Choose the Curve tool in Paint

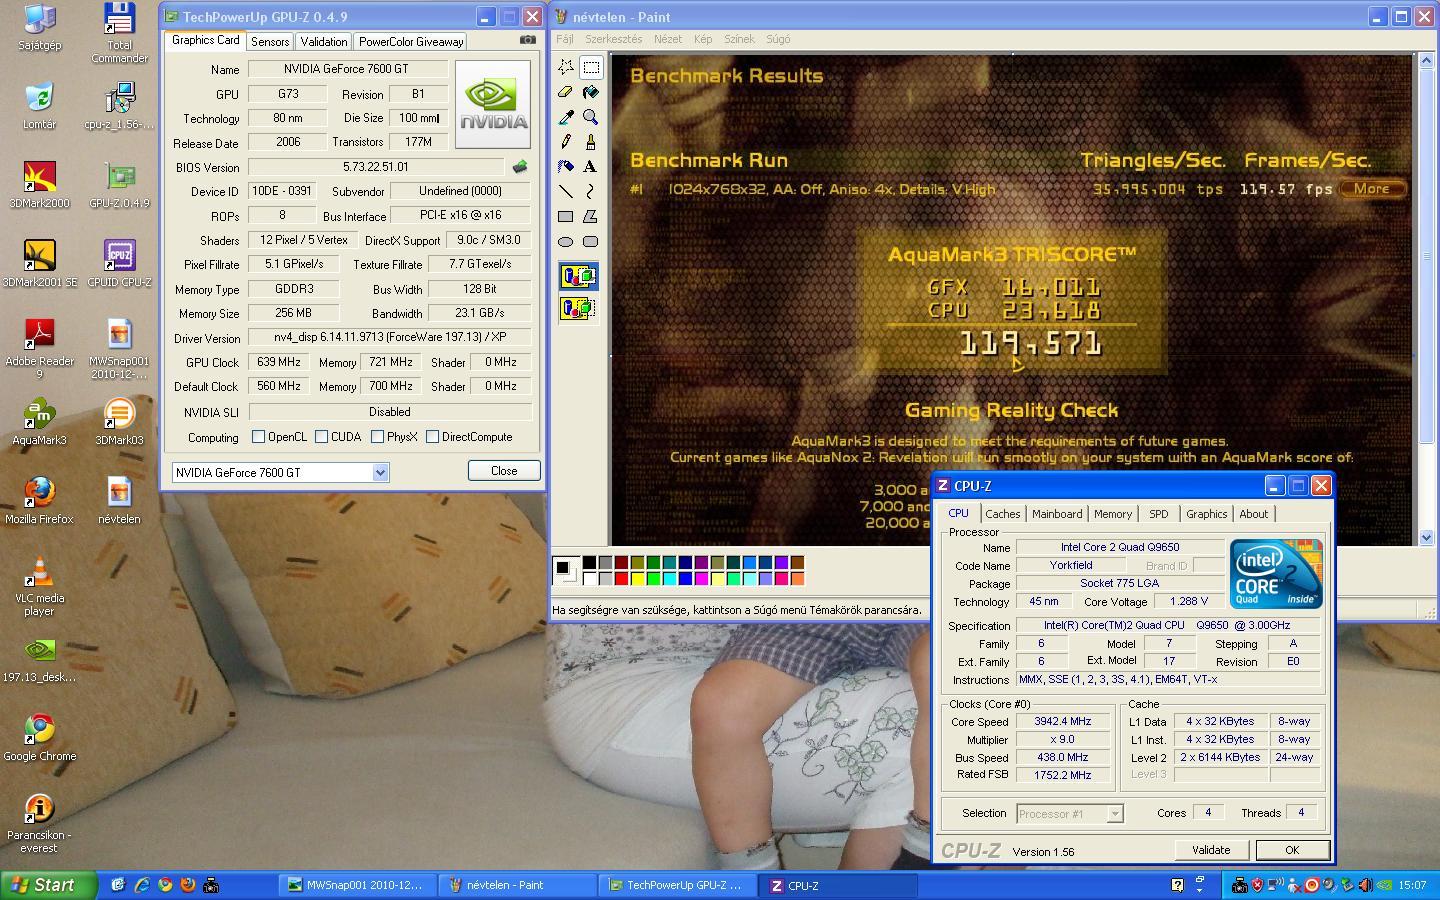(x=591, y=191)
